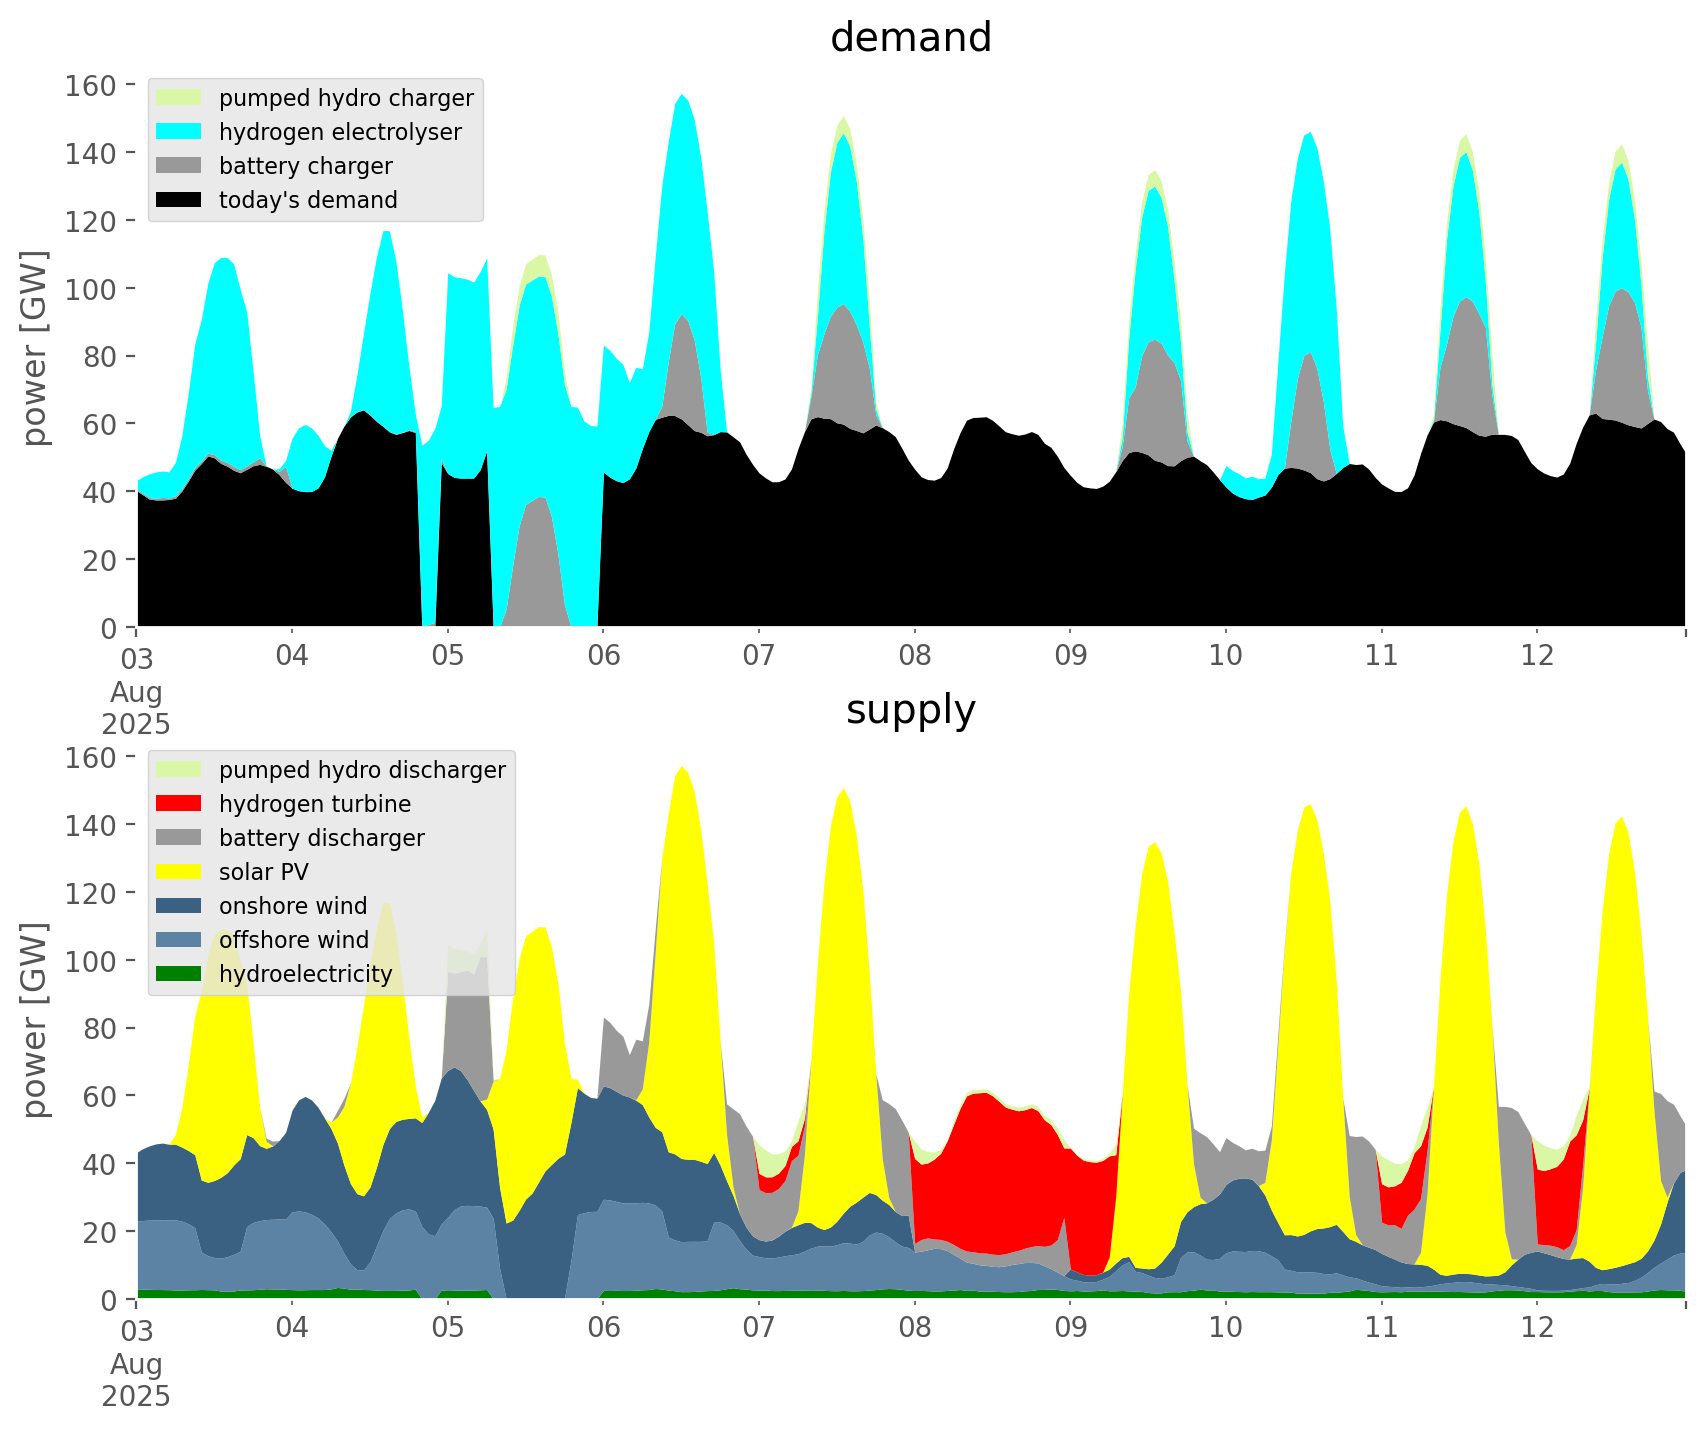This screenshot has width=1706, height=1431.
Task: Click the "supply" chart title
Action: tap(910, 710)
